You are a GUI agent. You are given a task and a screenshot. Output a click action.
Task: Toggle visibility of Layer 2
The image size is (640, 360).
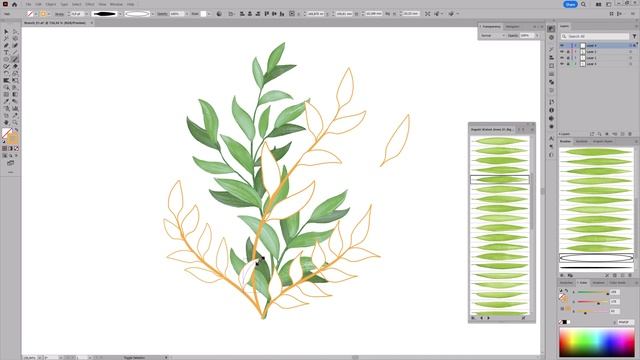pyautogui.click(x=562, y=58)
